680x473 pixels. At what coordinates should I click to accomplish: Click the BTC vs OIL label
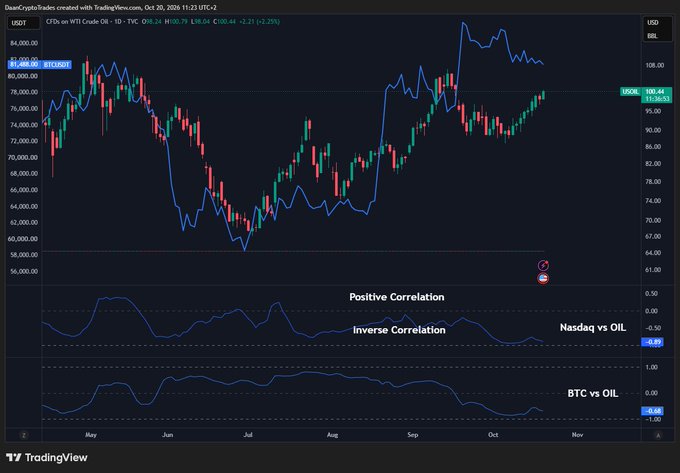coord(593,393)
